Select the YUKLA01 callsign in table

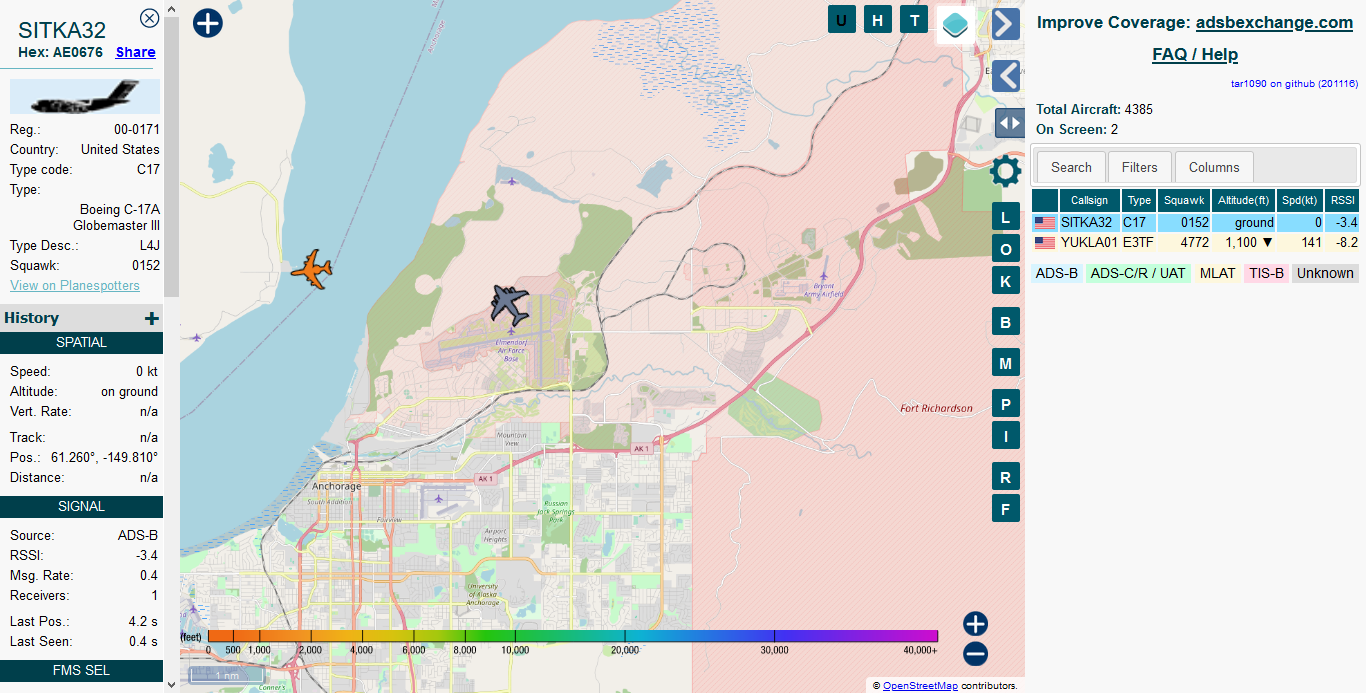(1089, 243)
